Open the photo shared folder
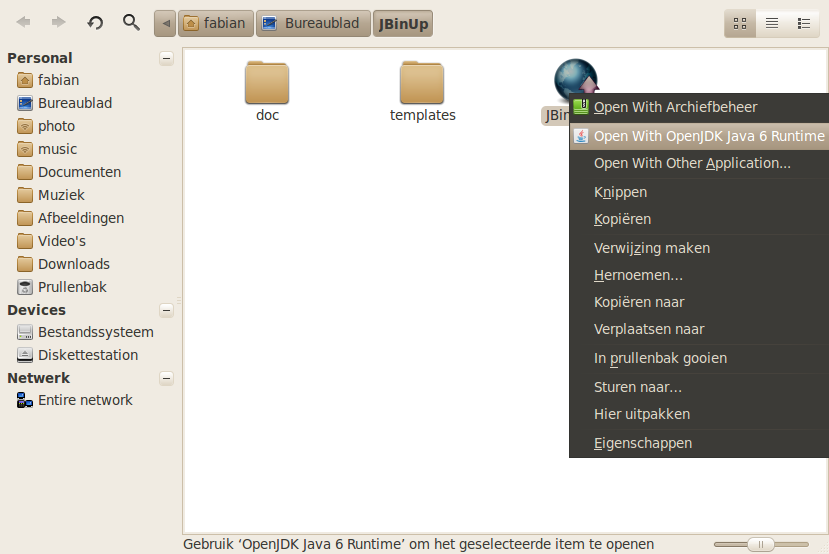The height and width of the screenshot is (554, 829). pyautogui.click(x=46, y=126)
